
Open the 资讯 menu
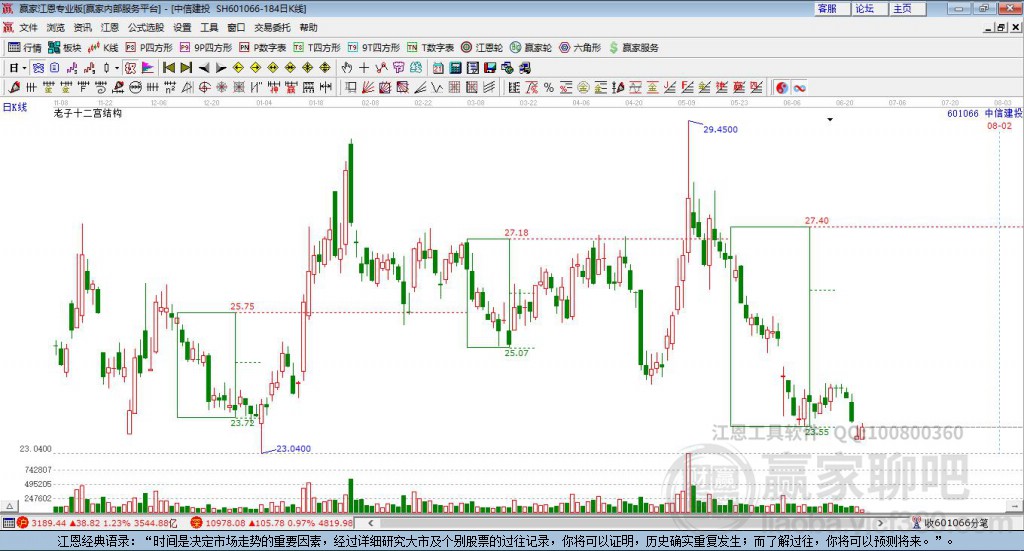(x=82, y=27)
